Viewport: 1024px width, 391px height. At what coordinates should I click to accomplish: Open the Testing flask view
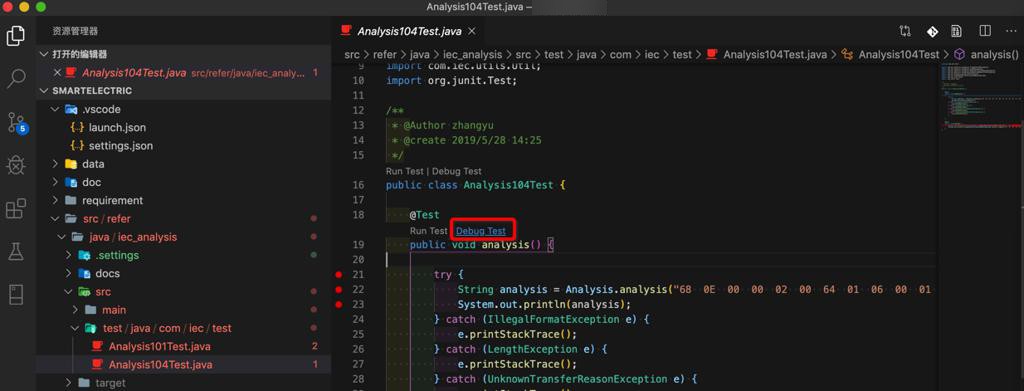16,251
